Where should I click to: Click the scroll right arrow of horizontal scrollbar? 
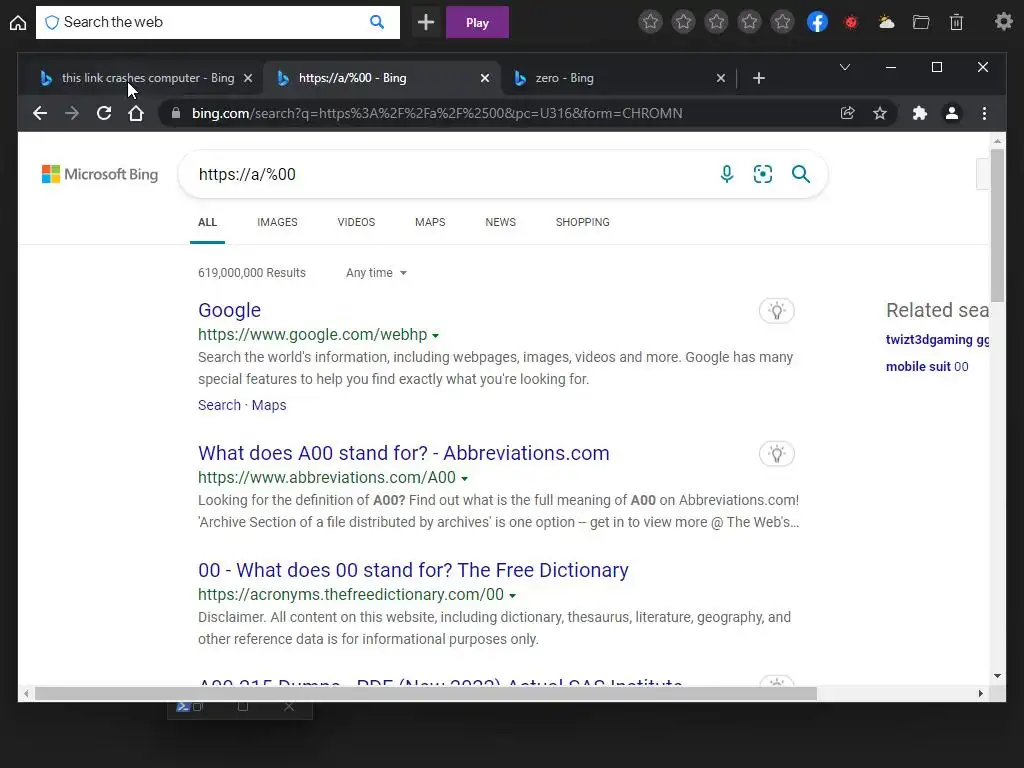[980, 694]
